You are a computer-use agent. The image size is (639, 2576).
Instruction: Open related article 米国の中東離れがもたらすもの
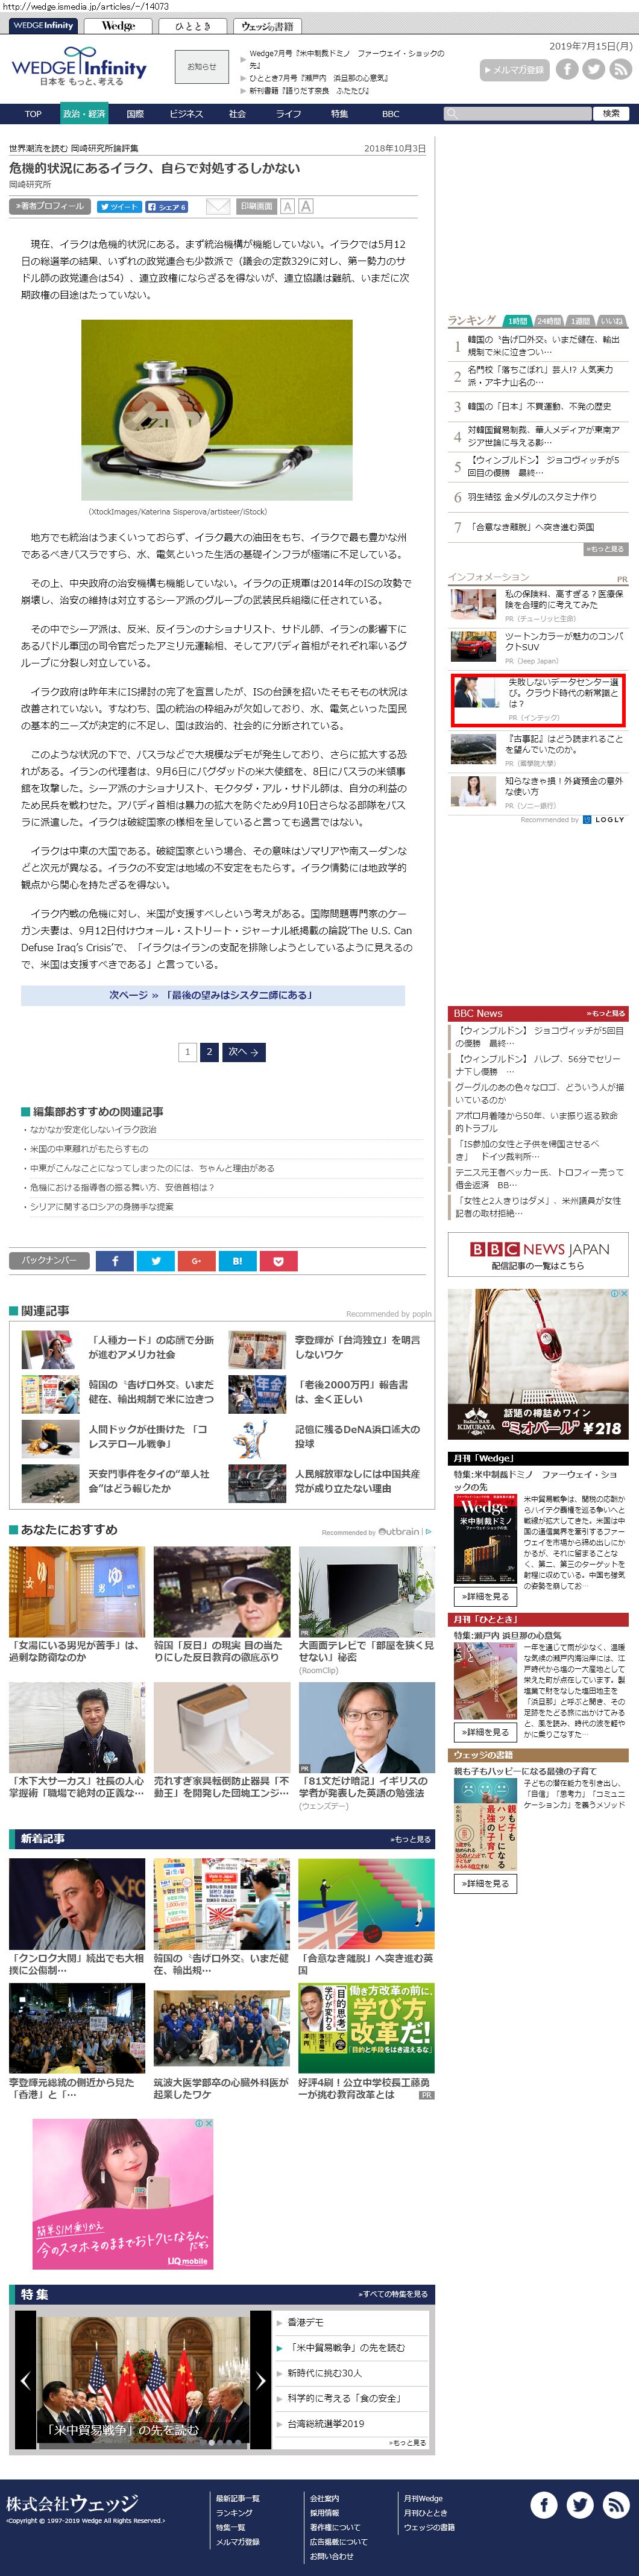[x=89, y=1148]
